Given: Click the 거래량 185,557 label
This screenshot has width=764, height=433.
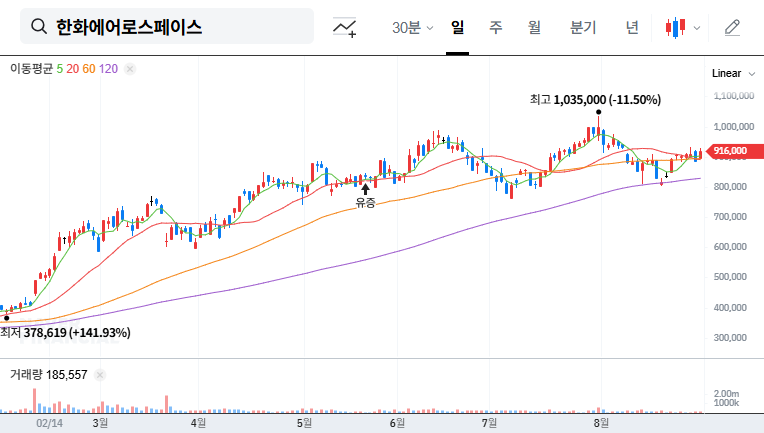Looking at the screenshot, I should tap(49, 375).
